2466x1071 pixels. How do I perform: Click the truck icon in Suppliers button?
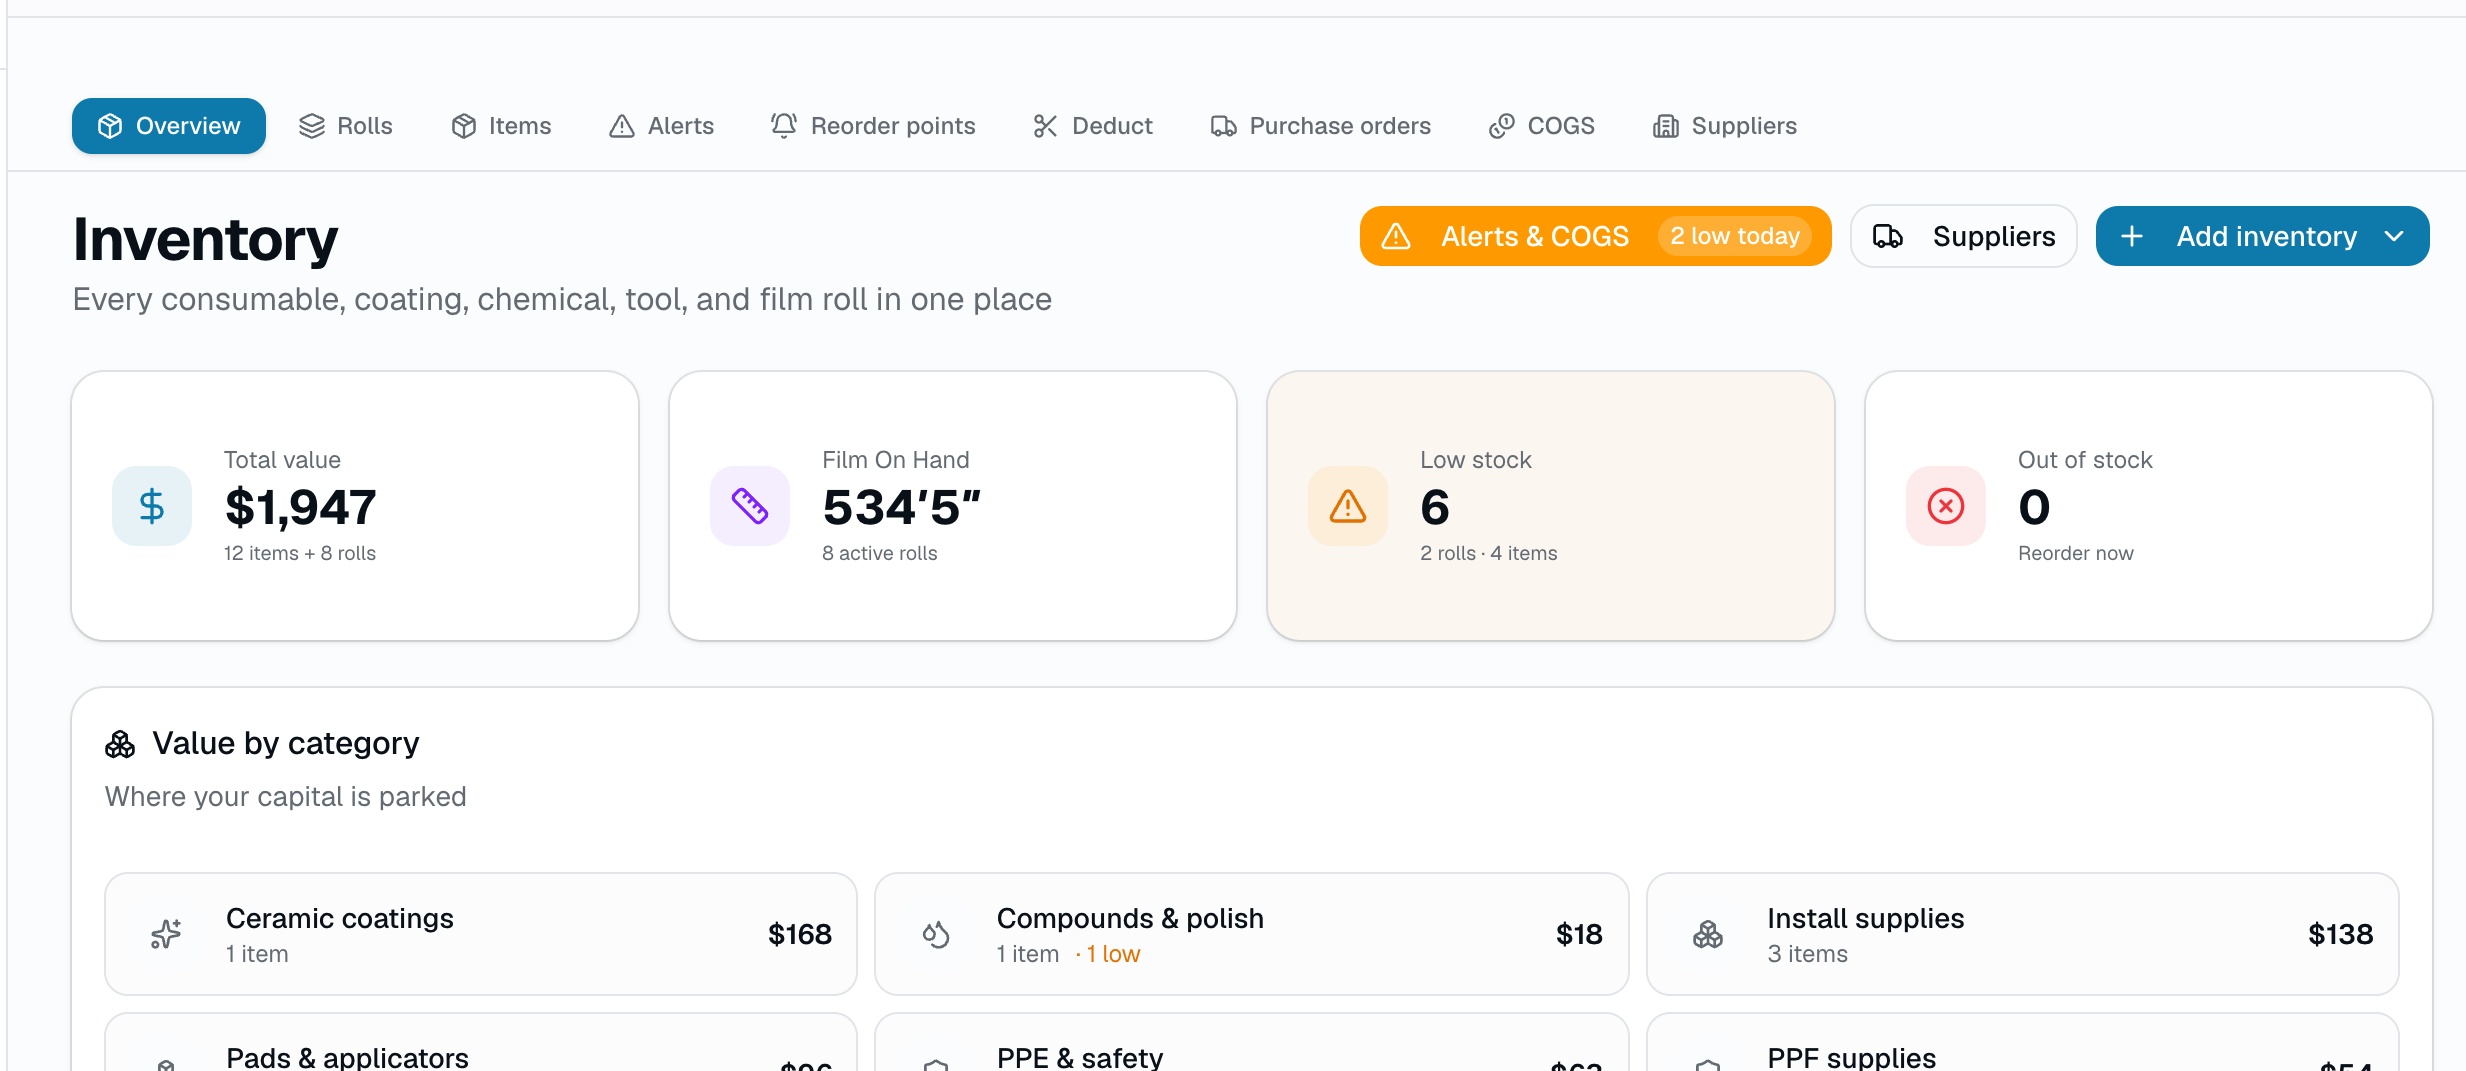(x=1888, y=236)
